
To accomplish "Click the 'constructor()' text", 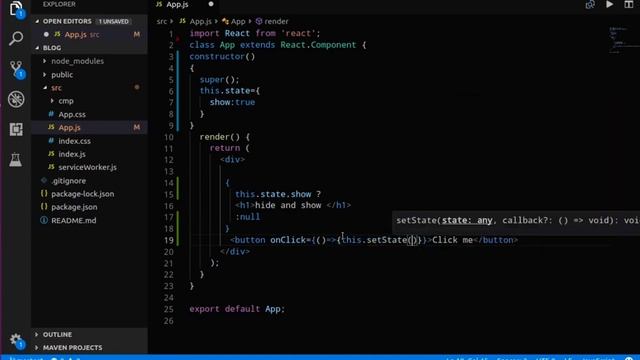I will 222,57.
